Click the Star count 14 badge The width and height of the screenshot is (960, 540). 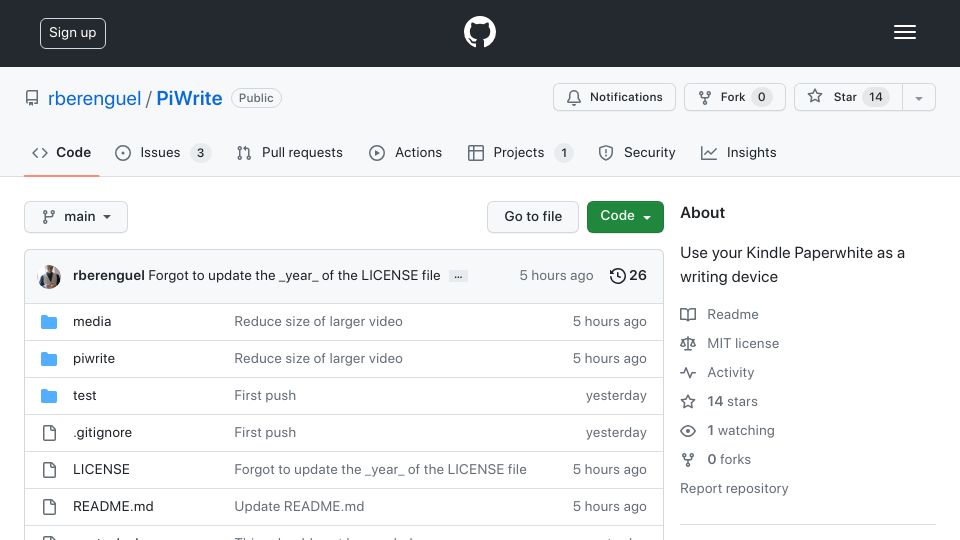point(876,97)
